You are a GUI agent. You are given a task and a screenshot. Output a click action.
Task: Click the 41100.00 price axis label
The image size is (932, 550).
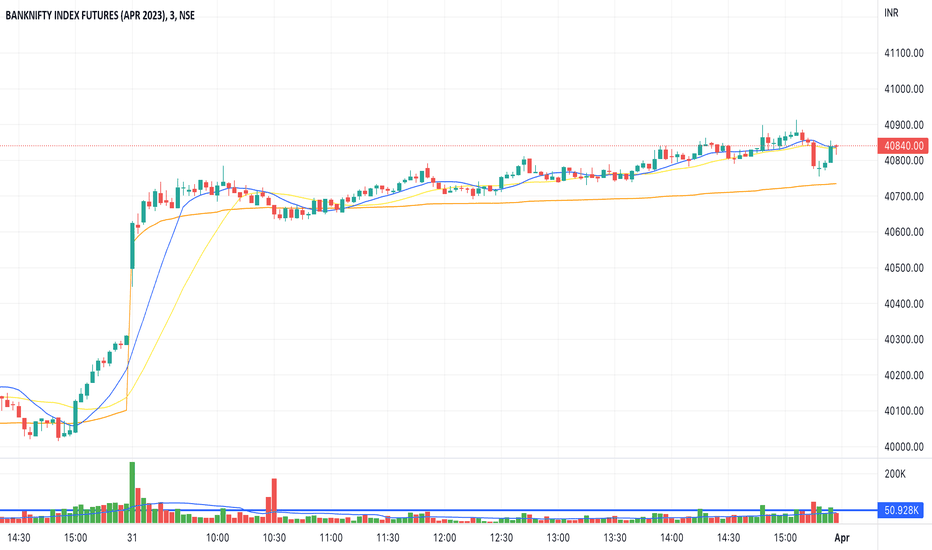point(903,53)
